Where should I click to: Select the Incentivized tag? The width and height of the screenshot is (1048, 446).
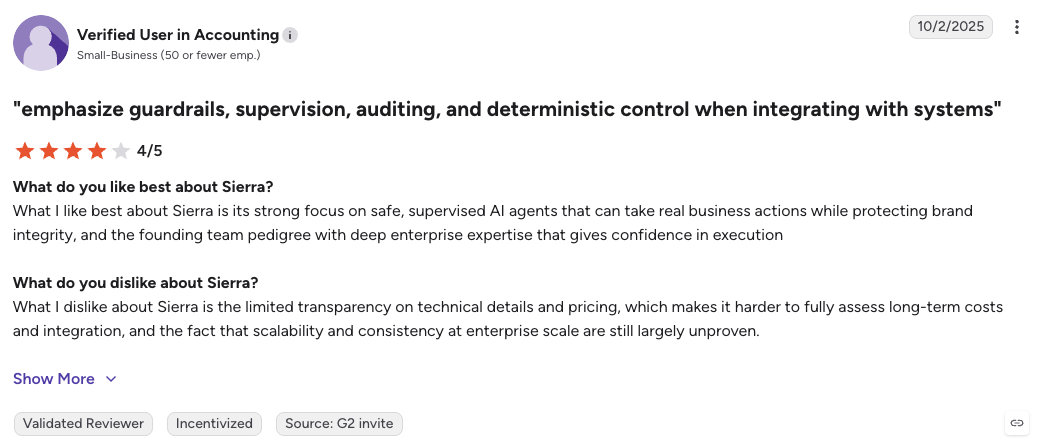214,424
